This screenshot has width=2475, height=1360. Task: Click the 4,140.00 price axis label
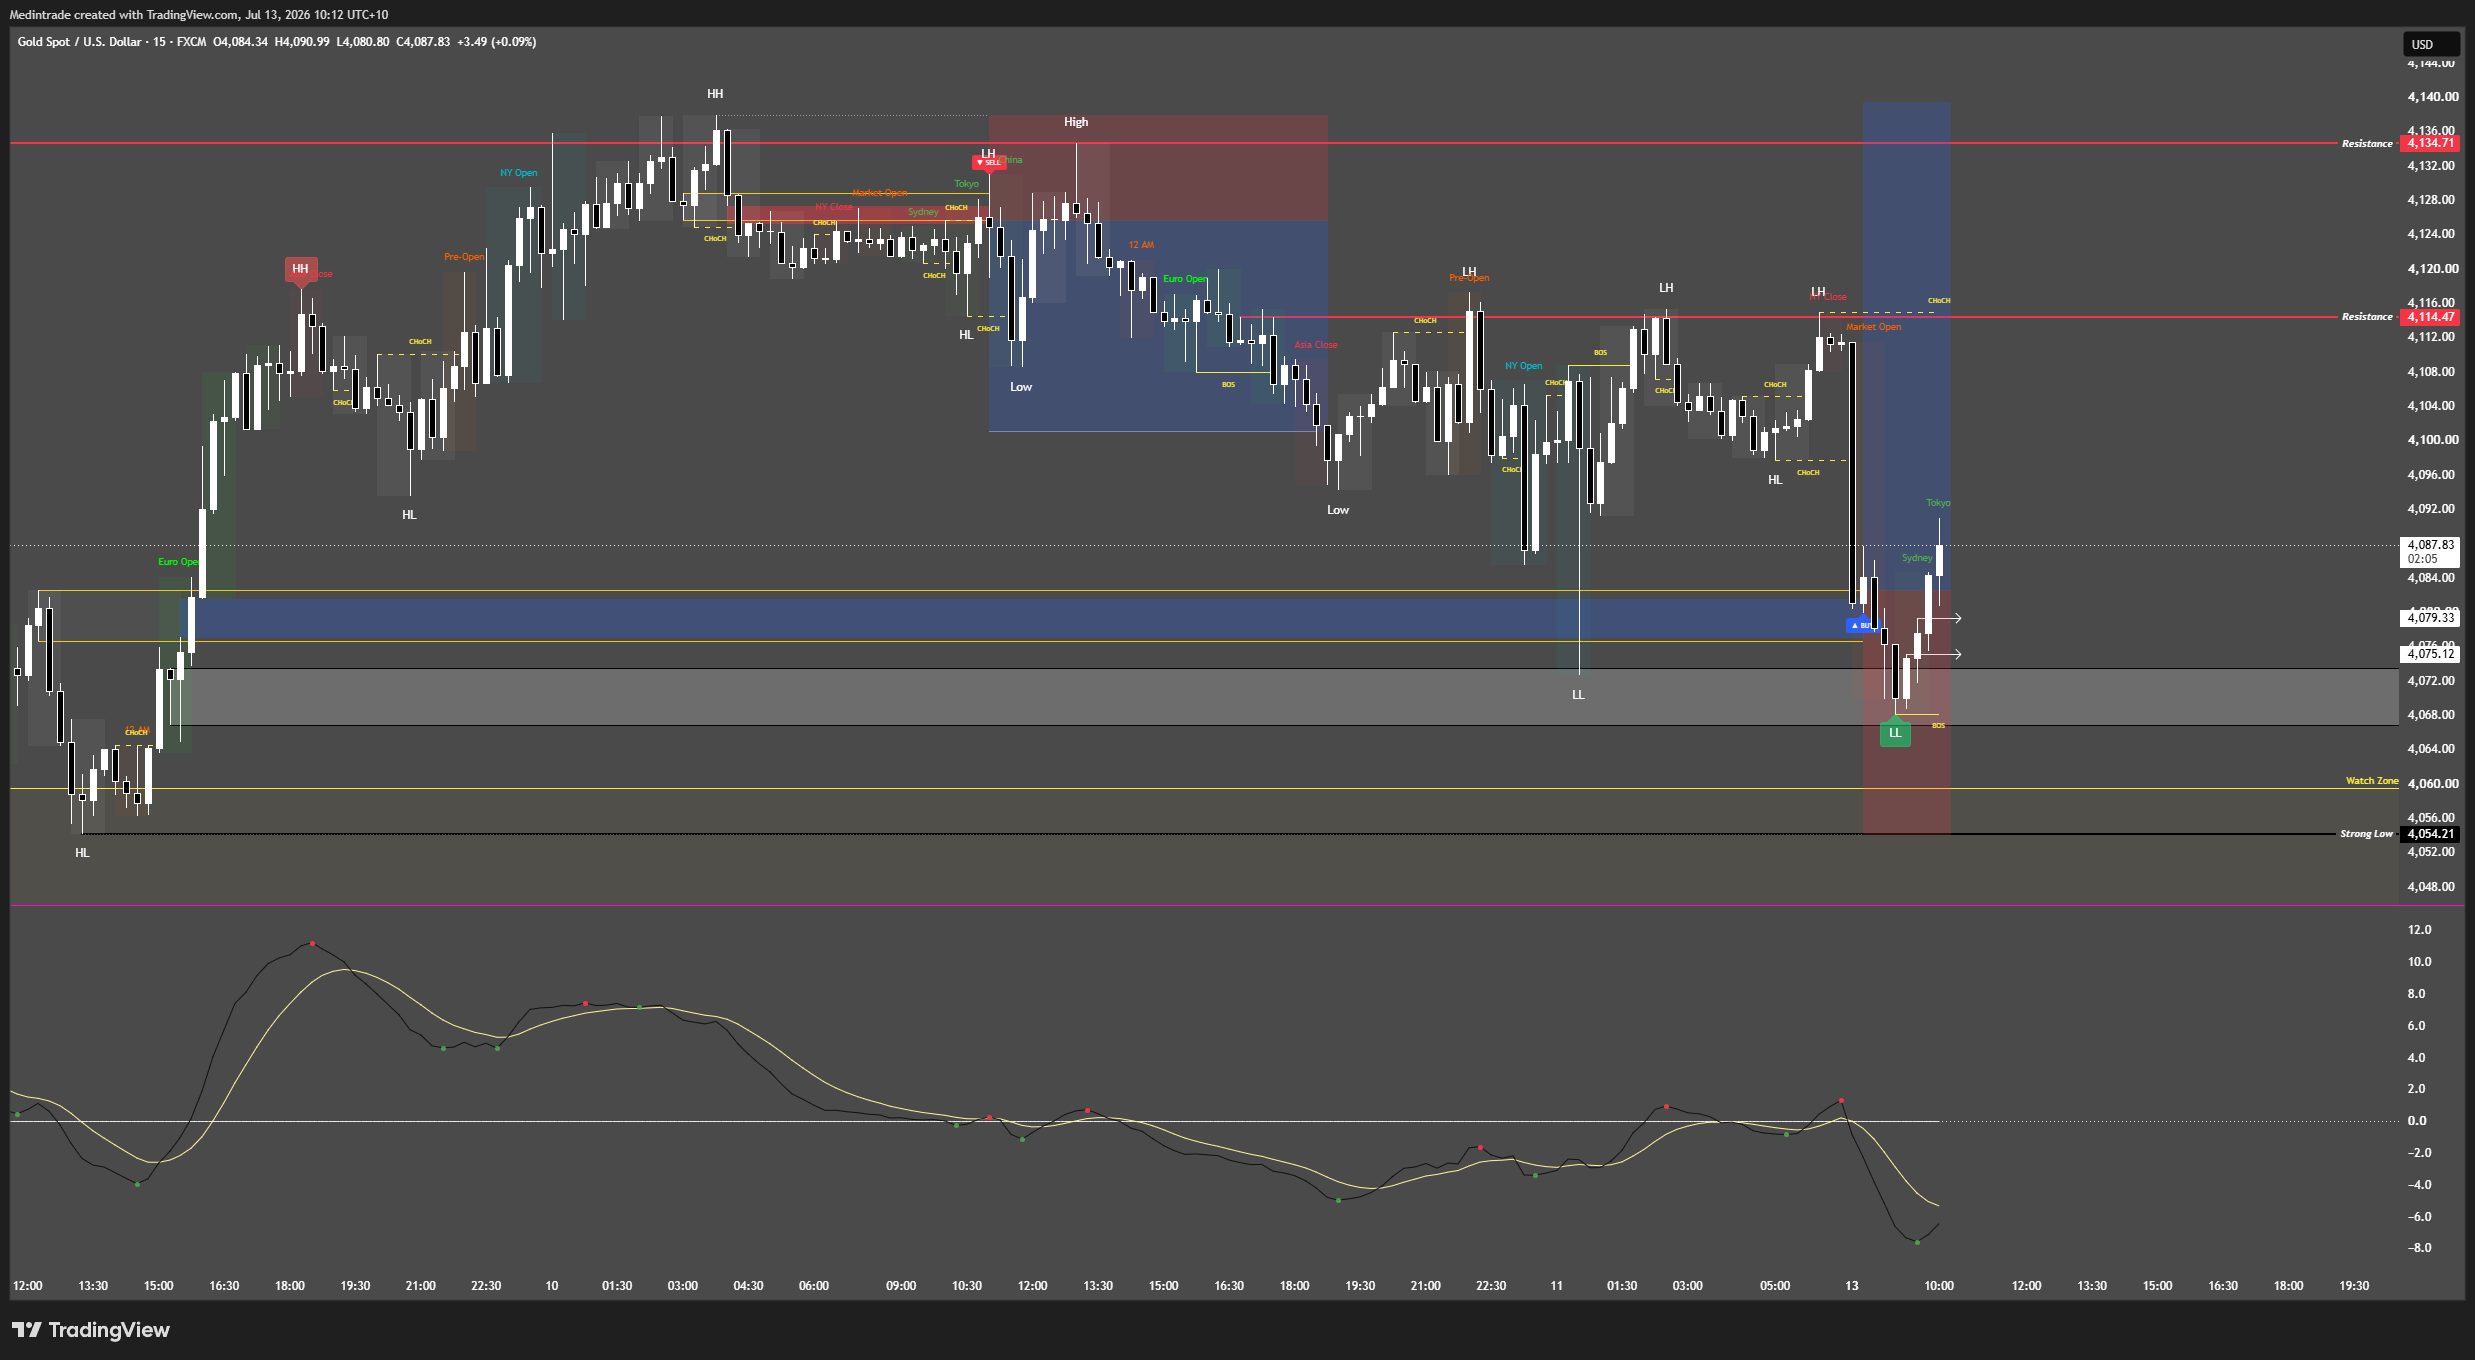click(x=2431, y=97)
